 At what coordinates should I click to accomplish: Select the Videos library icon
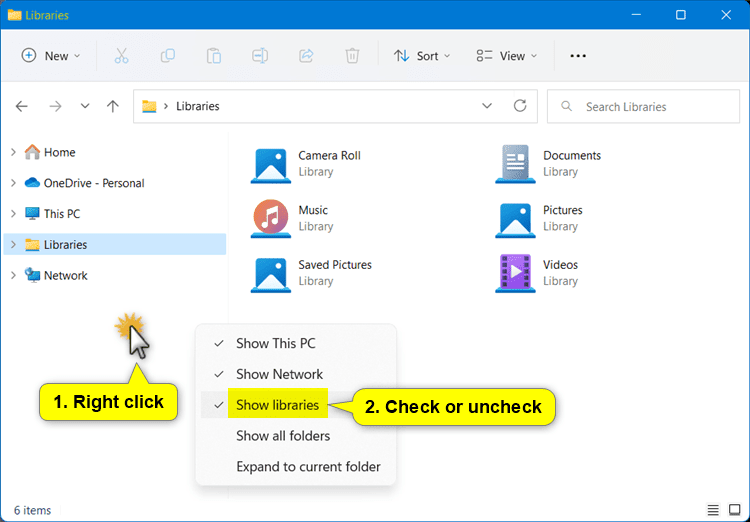coord(515,274)
